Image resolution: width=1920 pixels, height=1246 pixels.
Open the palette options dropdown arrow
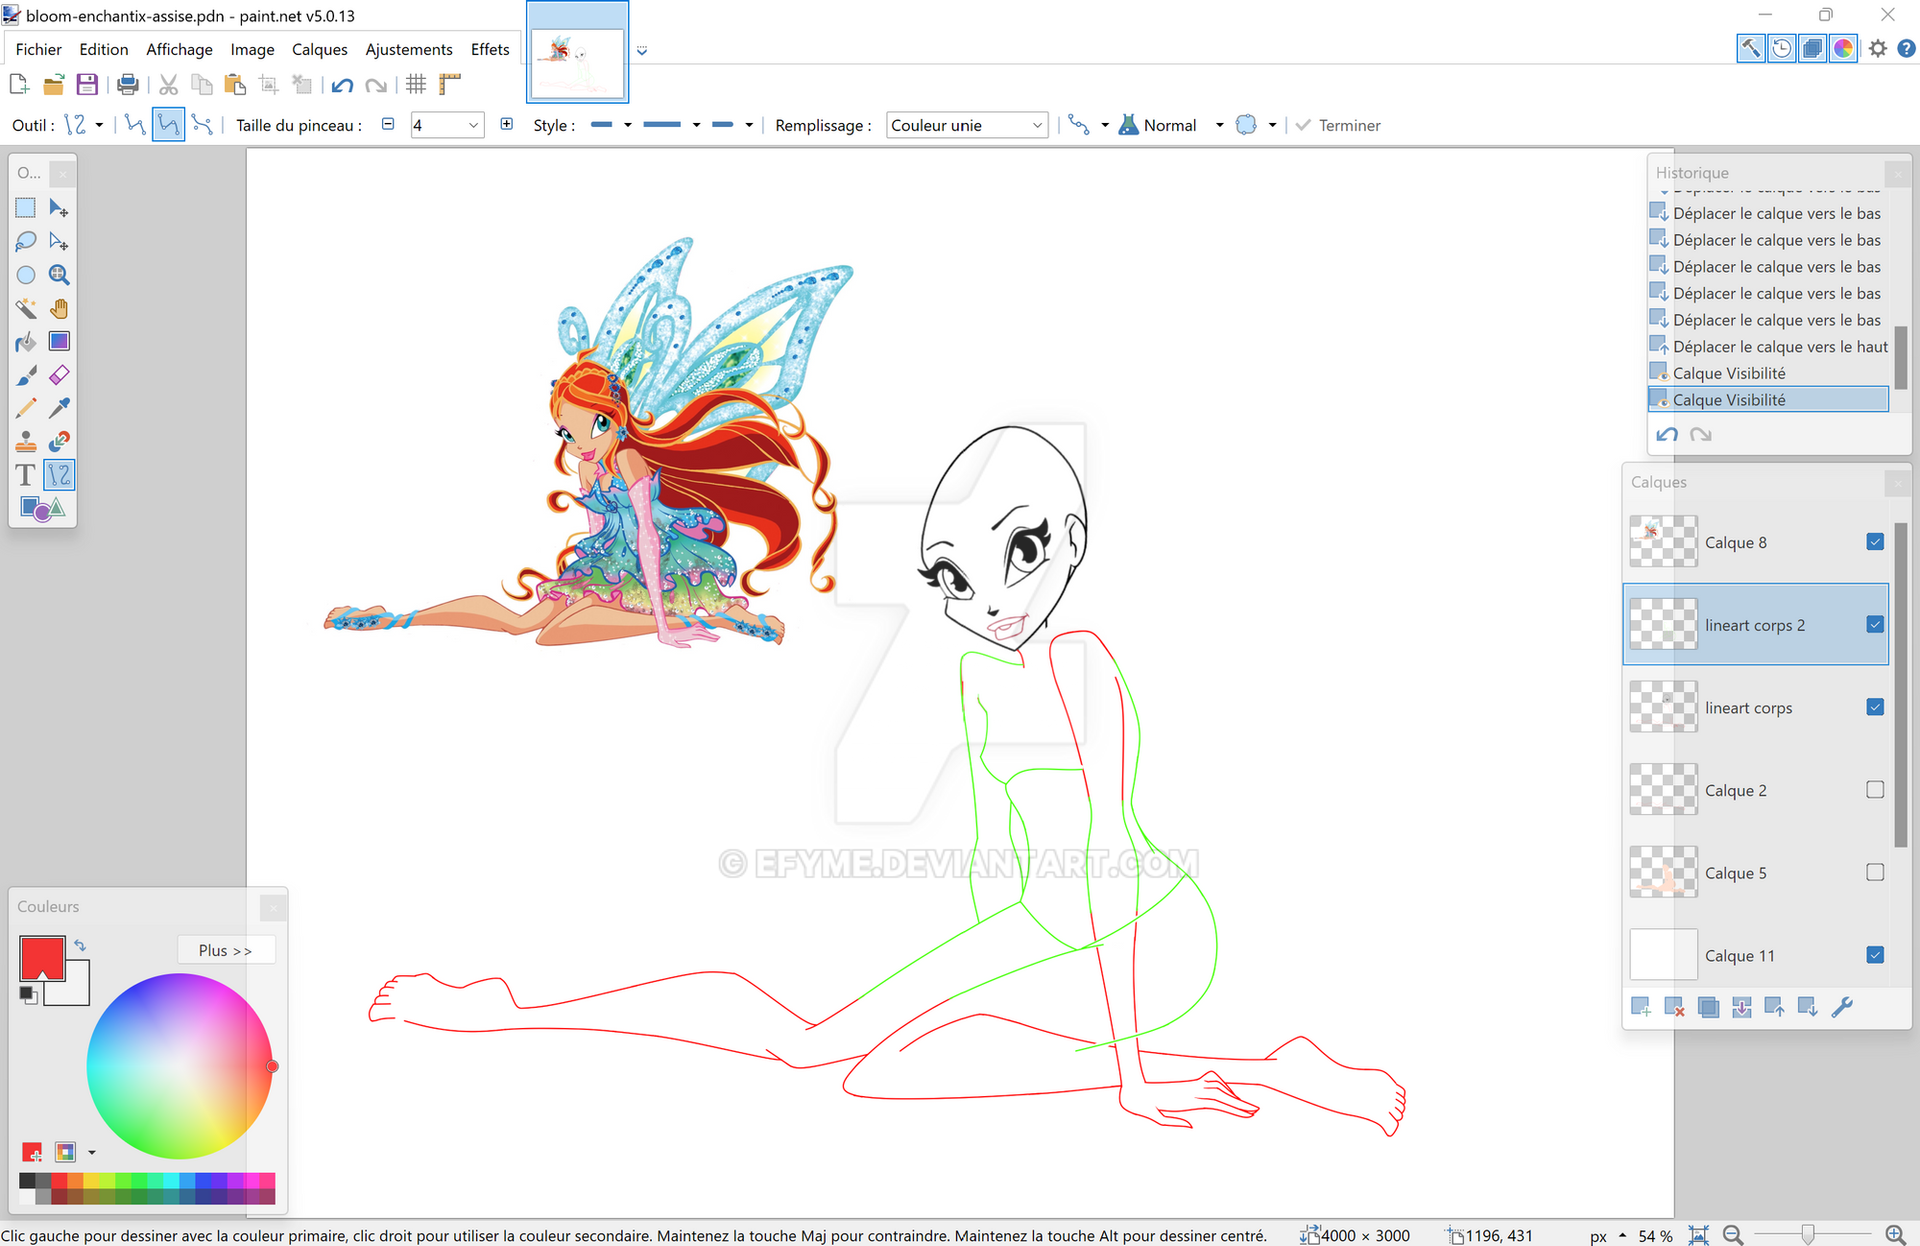92,1152
